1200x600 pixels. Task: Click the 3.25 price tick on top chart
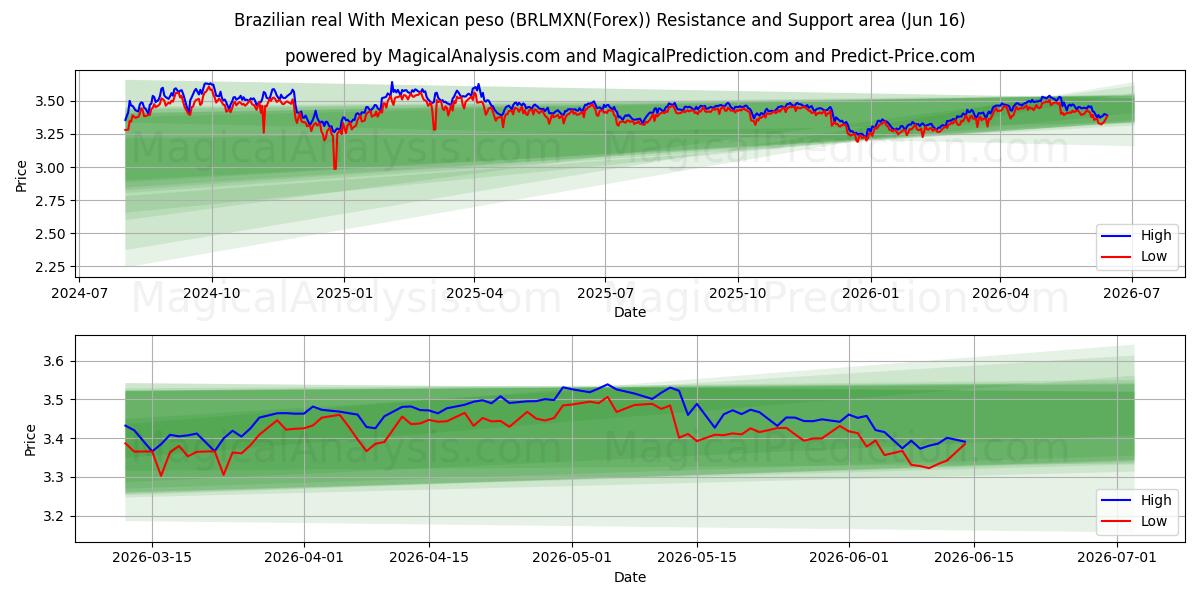52,134
